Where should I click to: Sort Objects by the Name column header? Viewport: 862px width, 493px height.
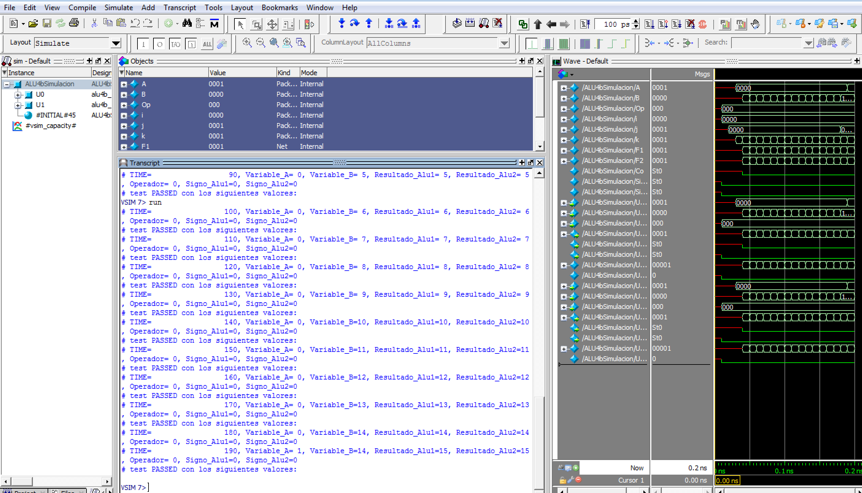tap(166, 73)
